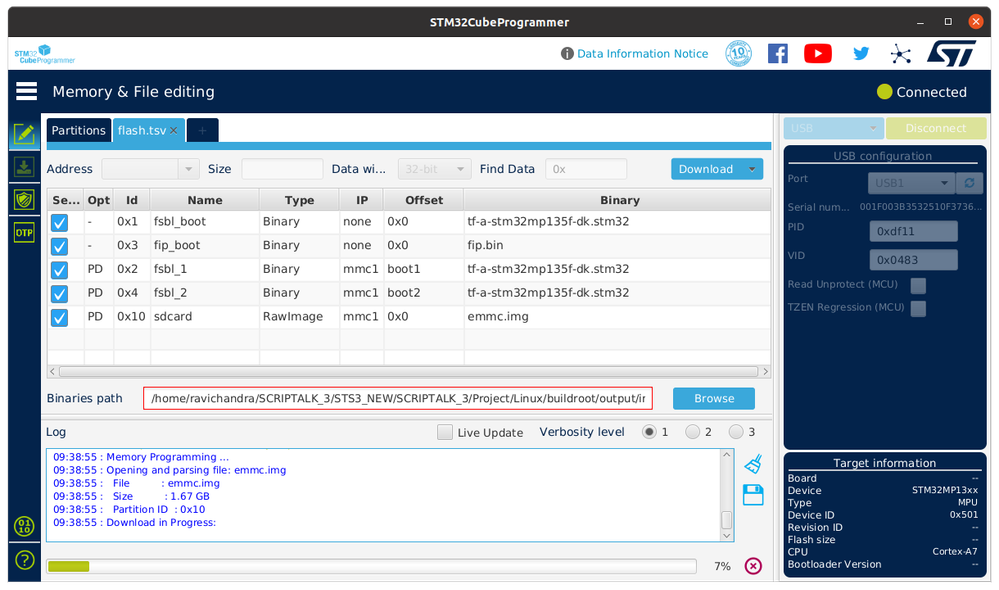Cancel the download with red X icon
The image size is (999, 590).
pyautogui.click(x=753, y=566)
